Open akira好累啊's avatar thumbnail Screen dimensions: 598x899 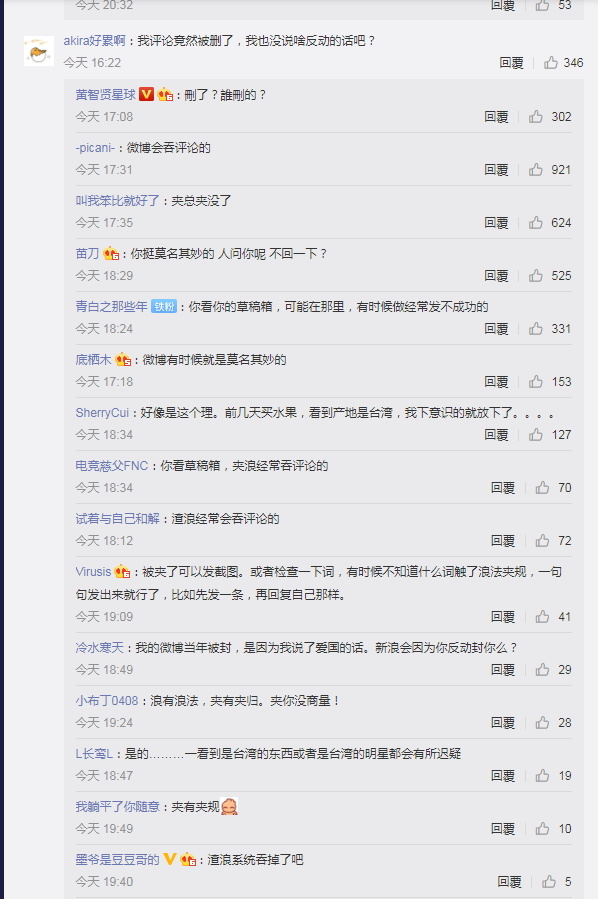click(x=39, y=50)
